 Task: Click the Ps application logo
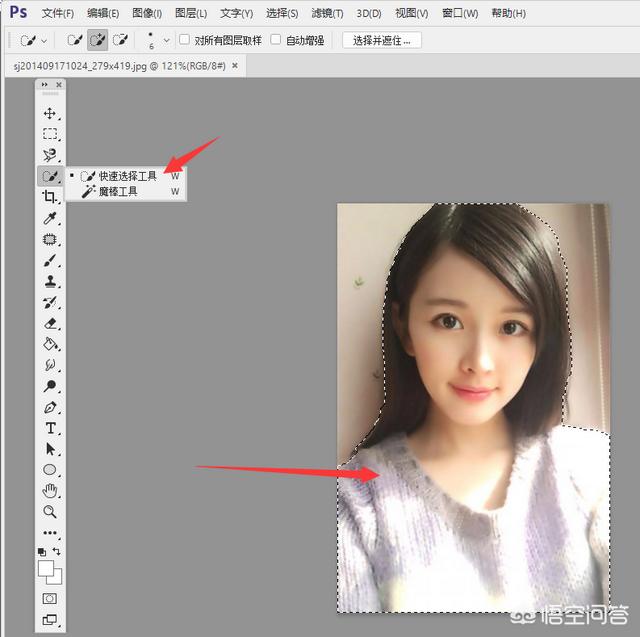(18, 12)
